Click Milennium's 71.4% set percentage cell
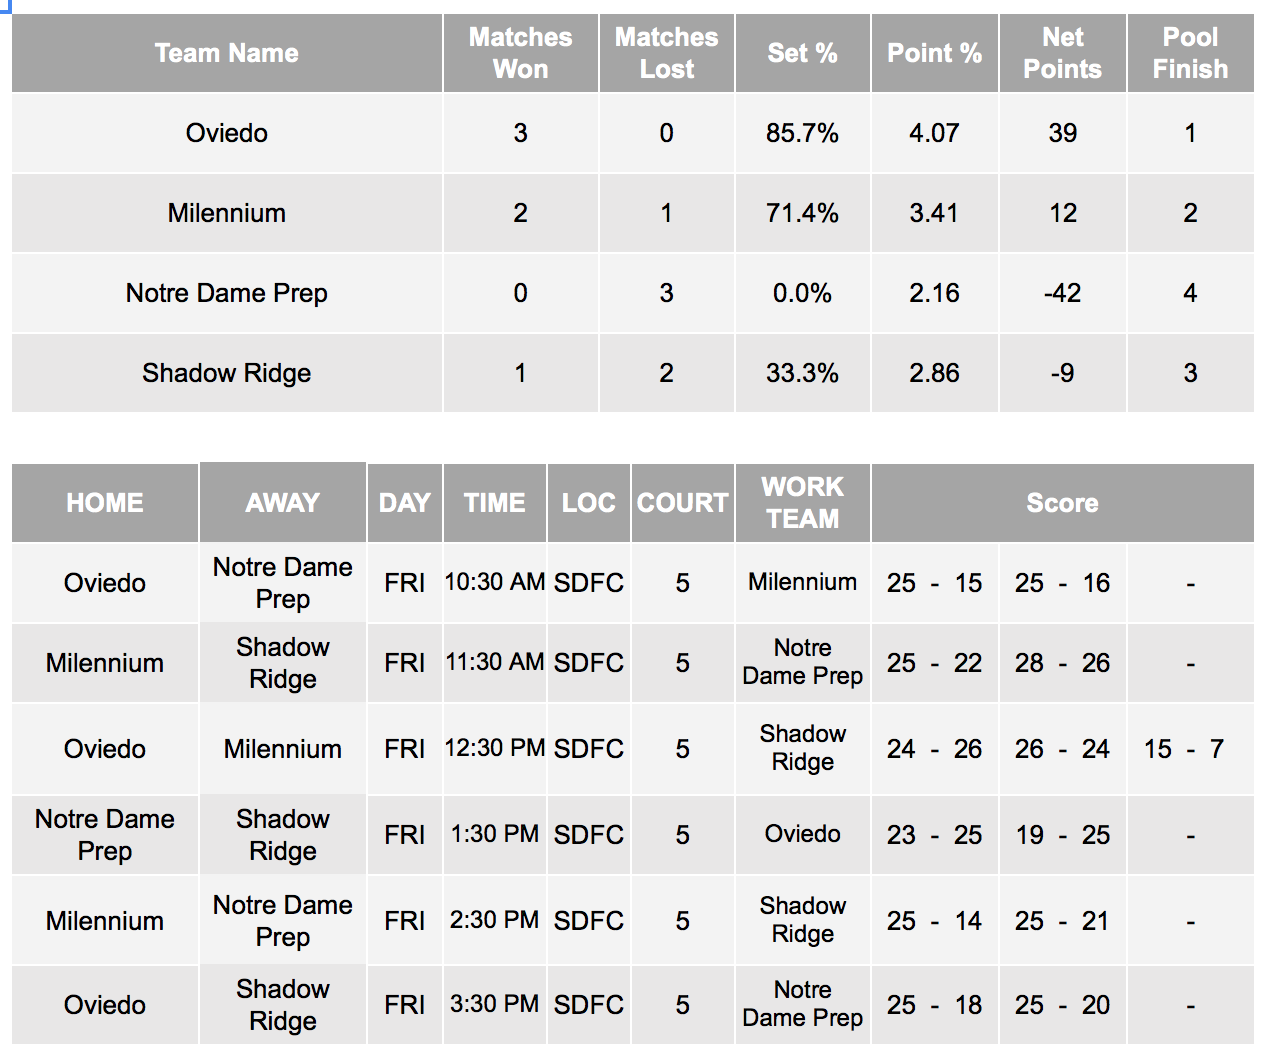Viewport: 1266px width, 1064px height. point(802,213)
